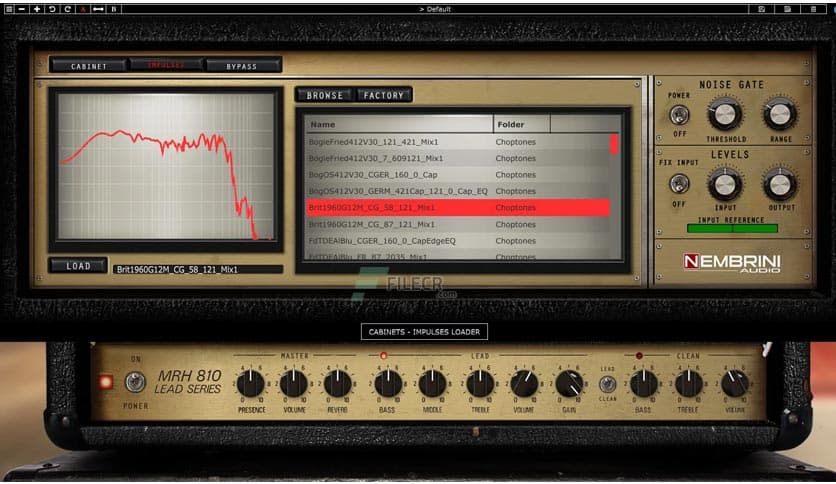The height and width of the screenshot is (484, 836).
Task: Toggle the amp POWER switch
Action: pos(135,382)
